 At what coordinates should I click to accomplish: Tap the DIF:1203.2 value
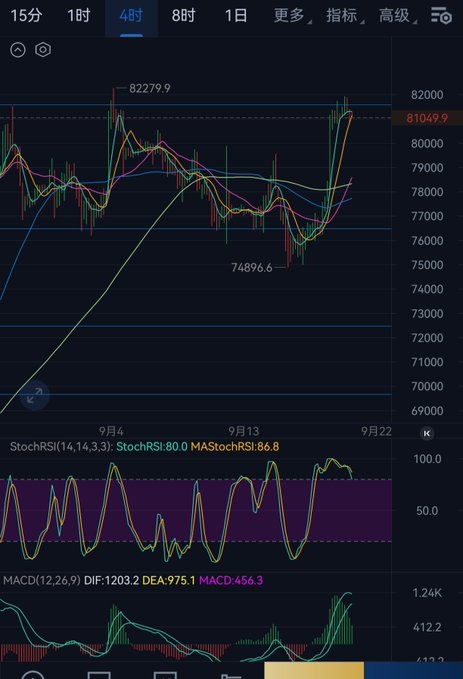point(111,580)
